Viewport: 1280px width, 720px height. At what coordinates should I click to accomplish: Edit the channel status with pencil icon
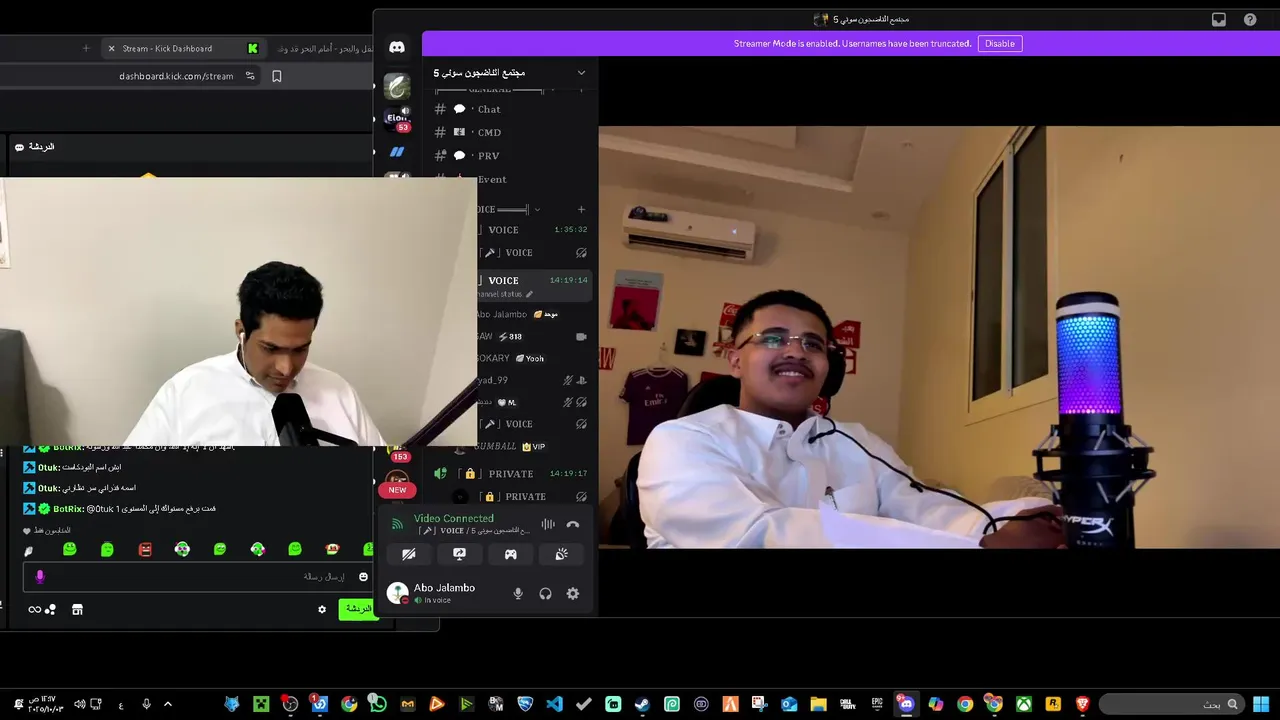point(529,294)
